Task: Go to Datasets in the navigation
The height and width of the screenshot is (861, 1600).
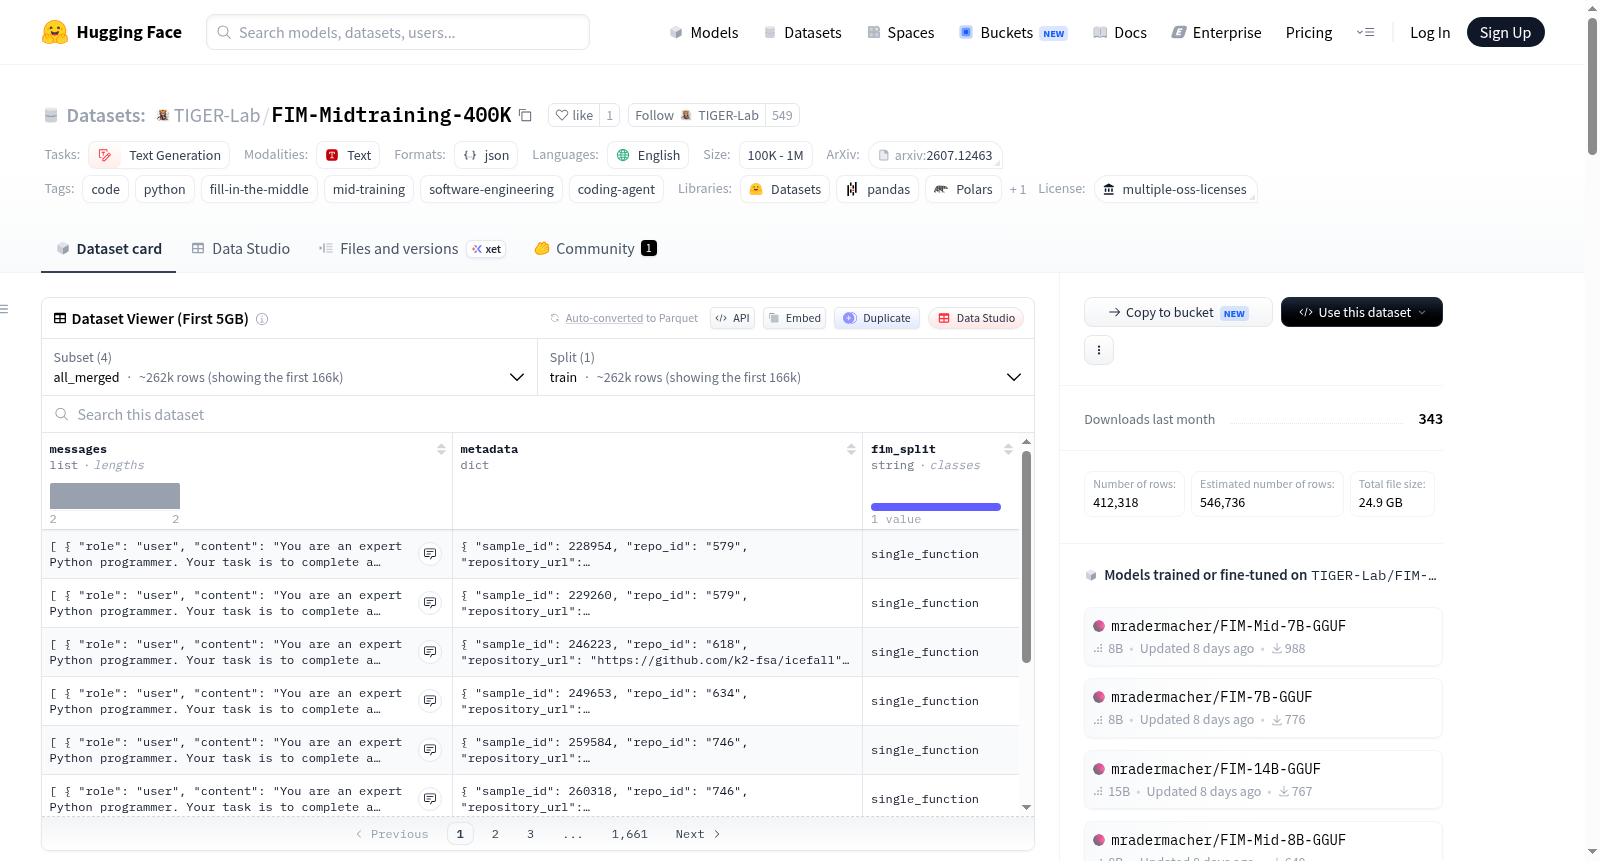Action: point(802,32)
